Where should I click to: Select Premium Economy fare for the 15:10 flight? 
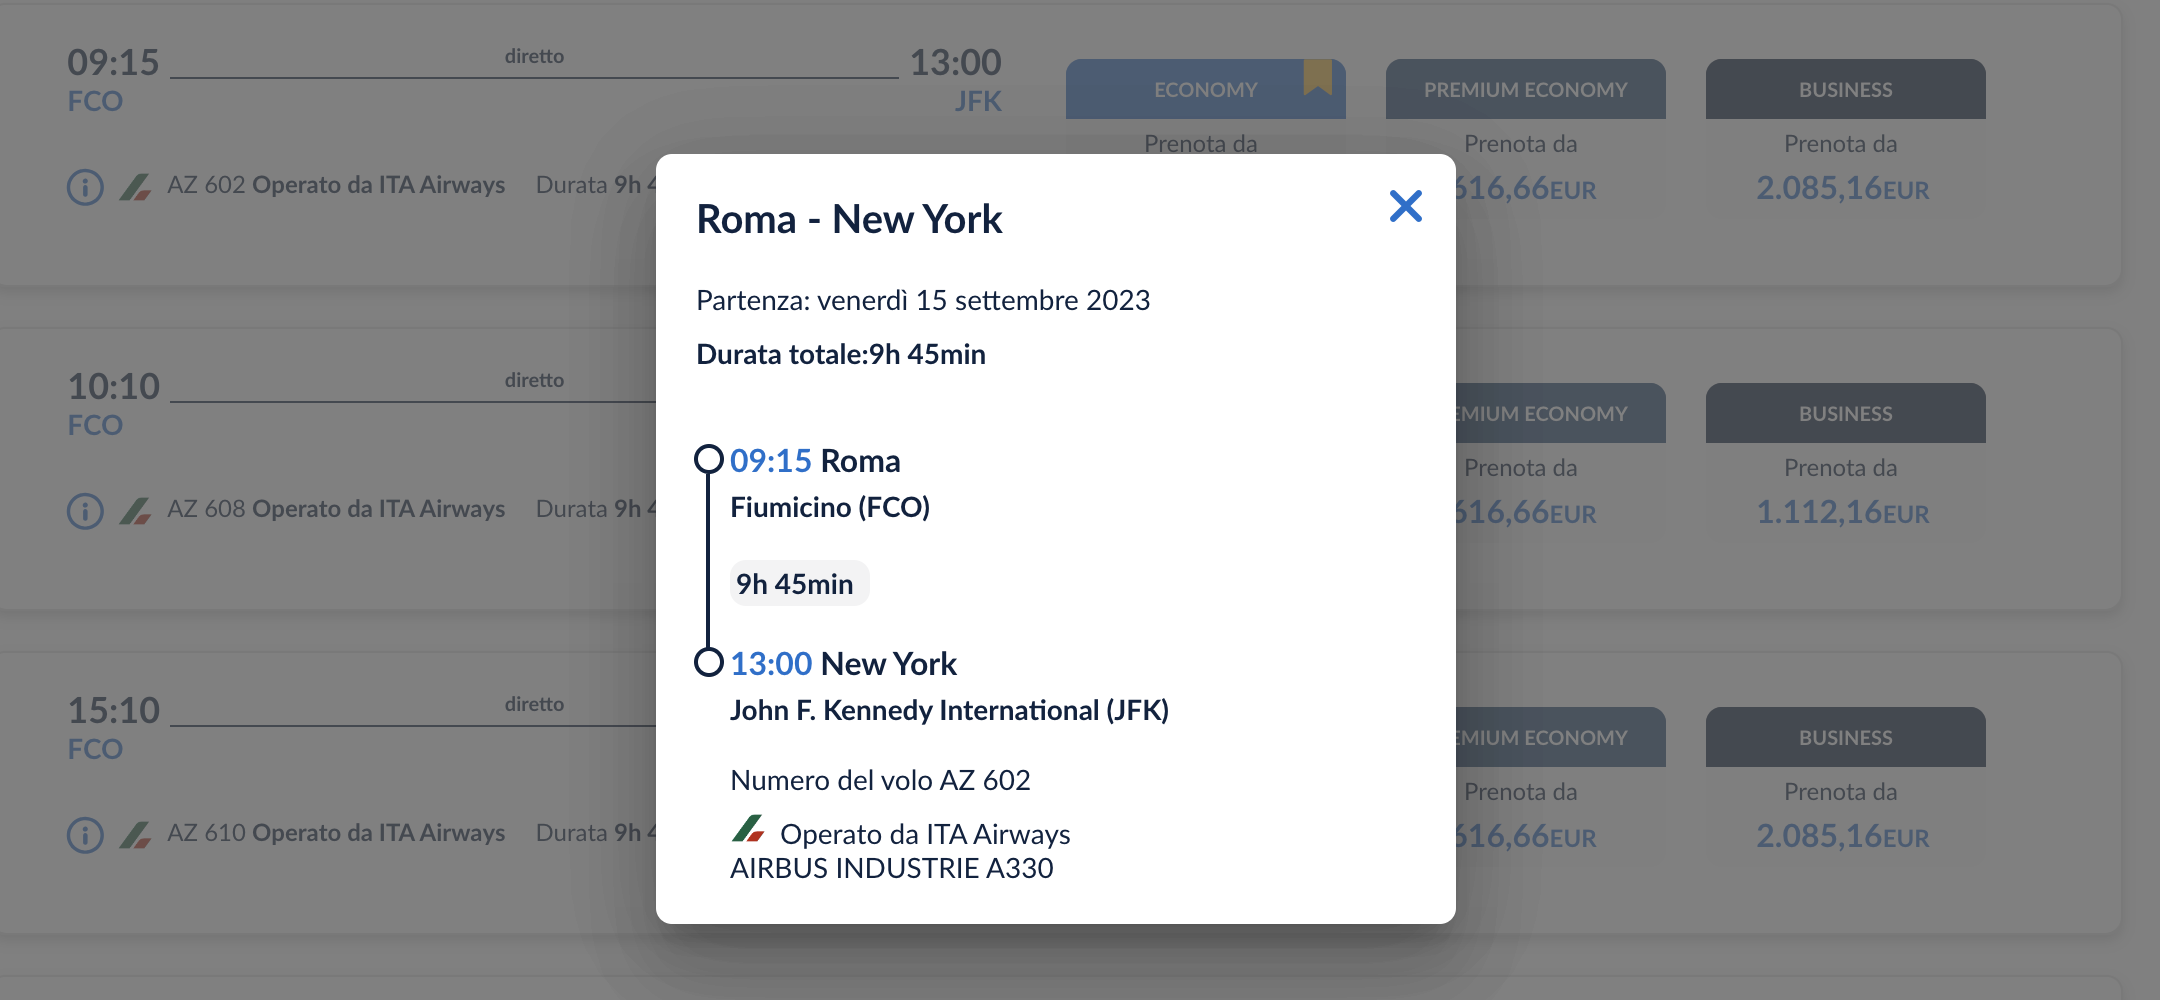pyautogui.click(x=1560, y=737)
